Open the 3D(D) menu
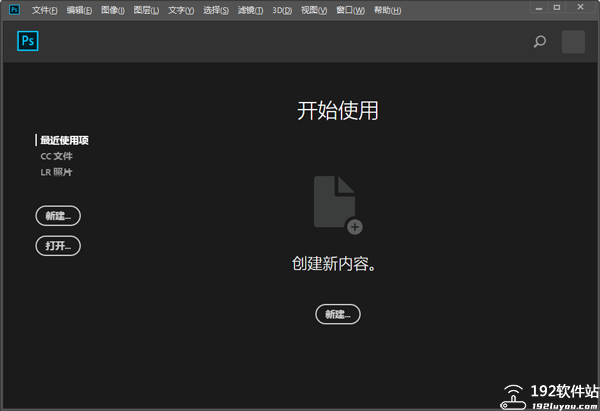The height and width of the screenshot is (411, 600). 282,10
